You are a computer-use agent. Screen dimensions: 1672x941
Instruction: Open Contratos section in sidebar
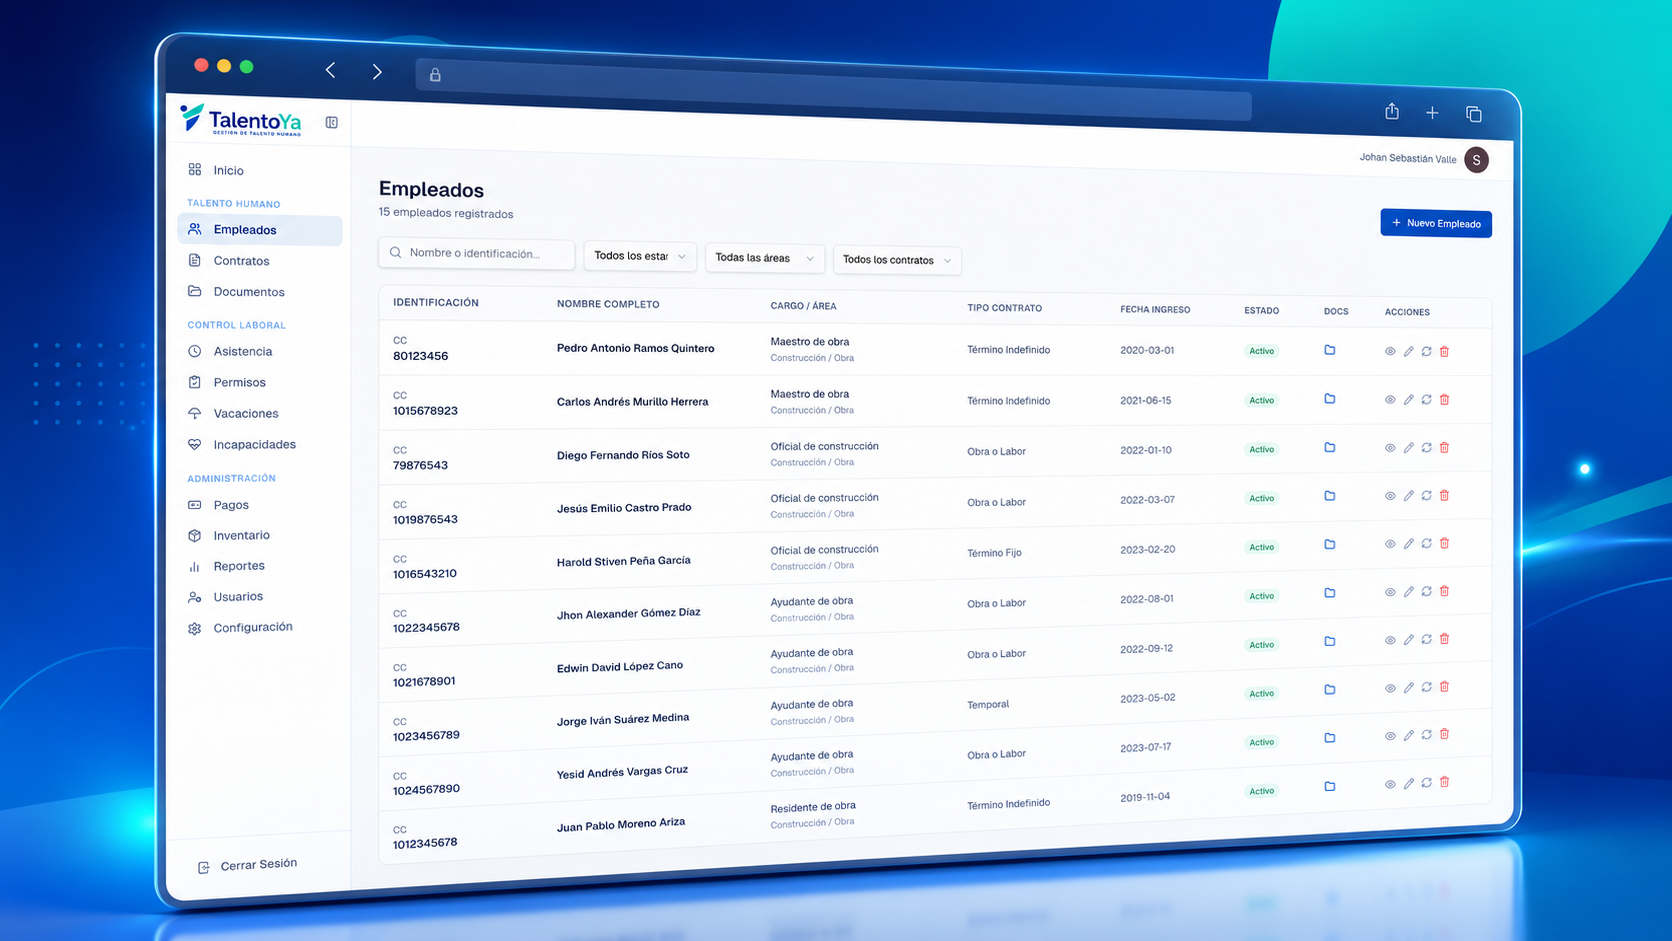click(x=241, y=261)
